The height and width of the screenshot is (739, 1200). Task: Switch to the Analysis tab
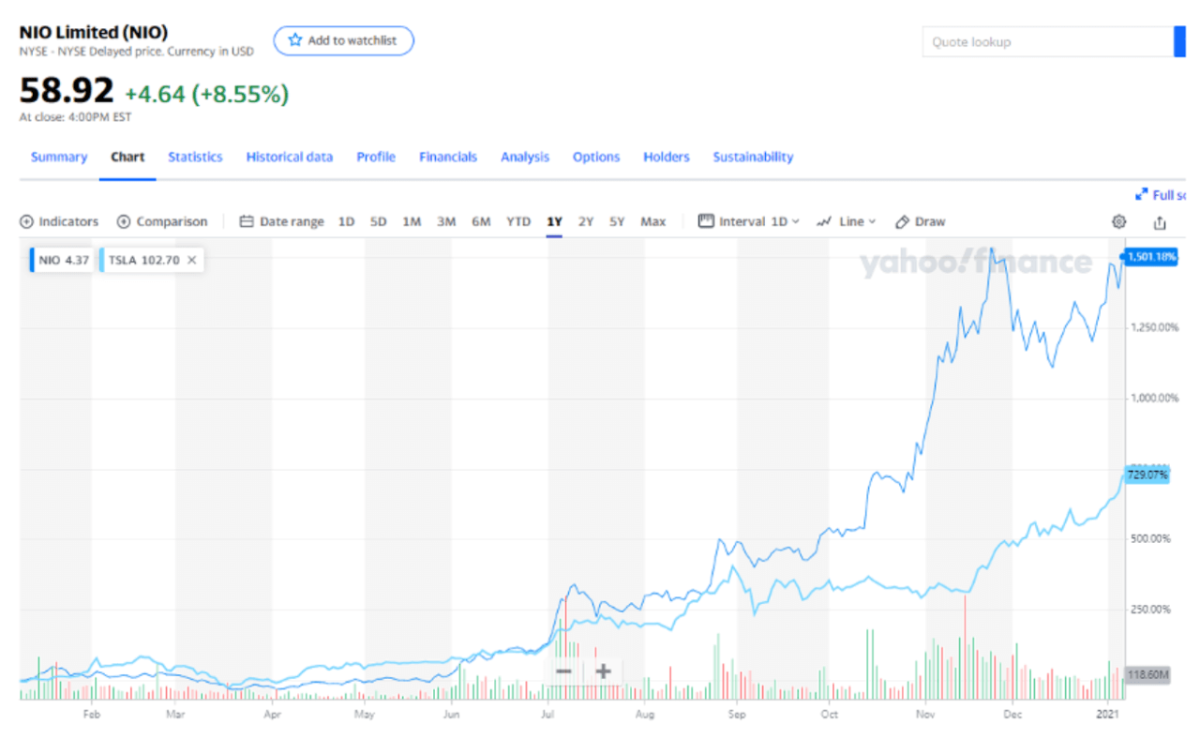pyautogui.click(x=525, y=157)
